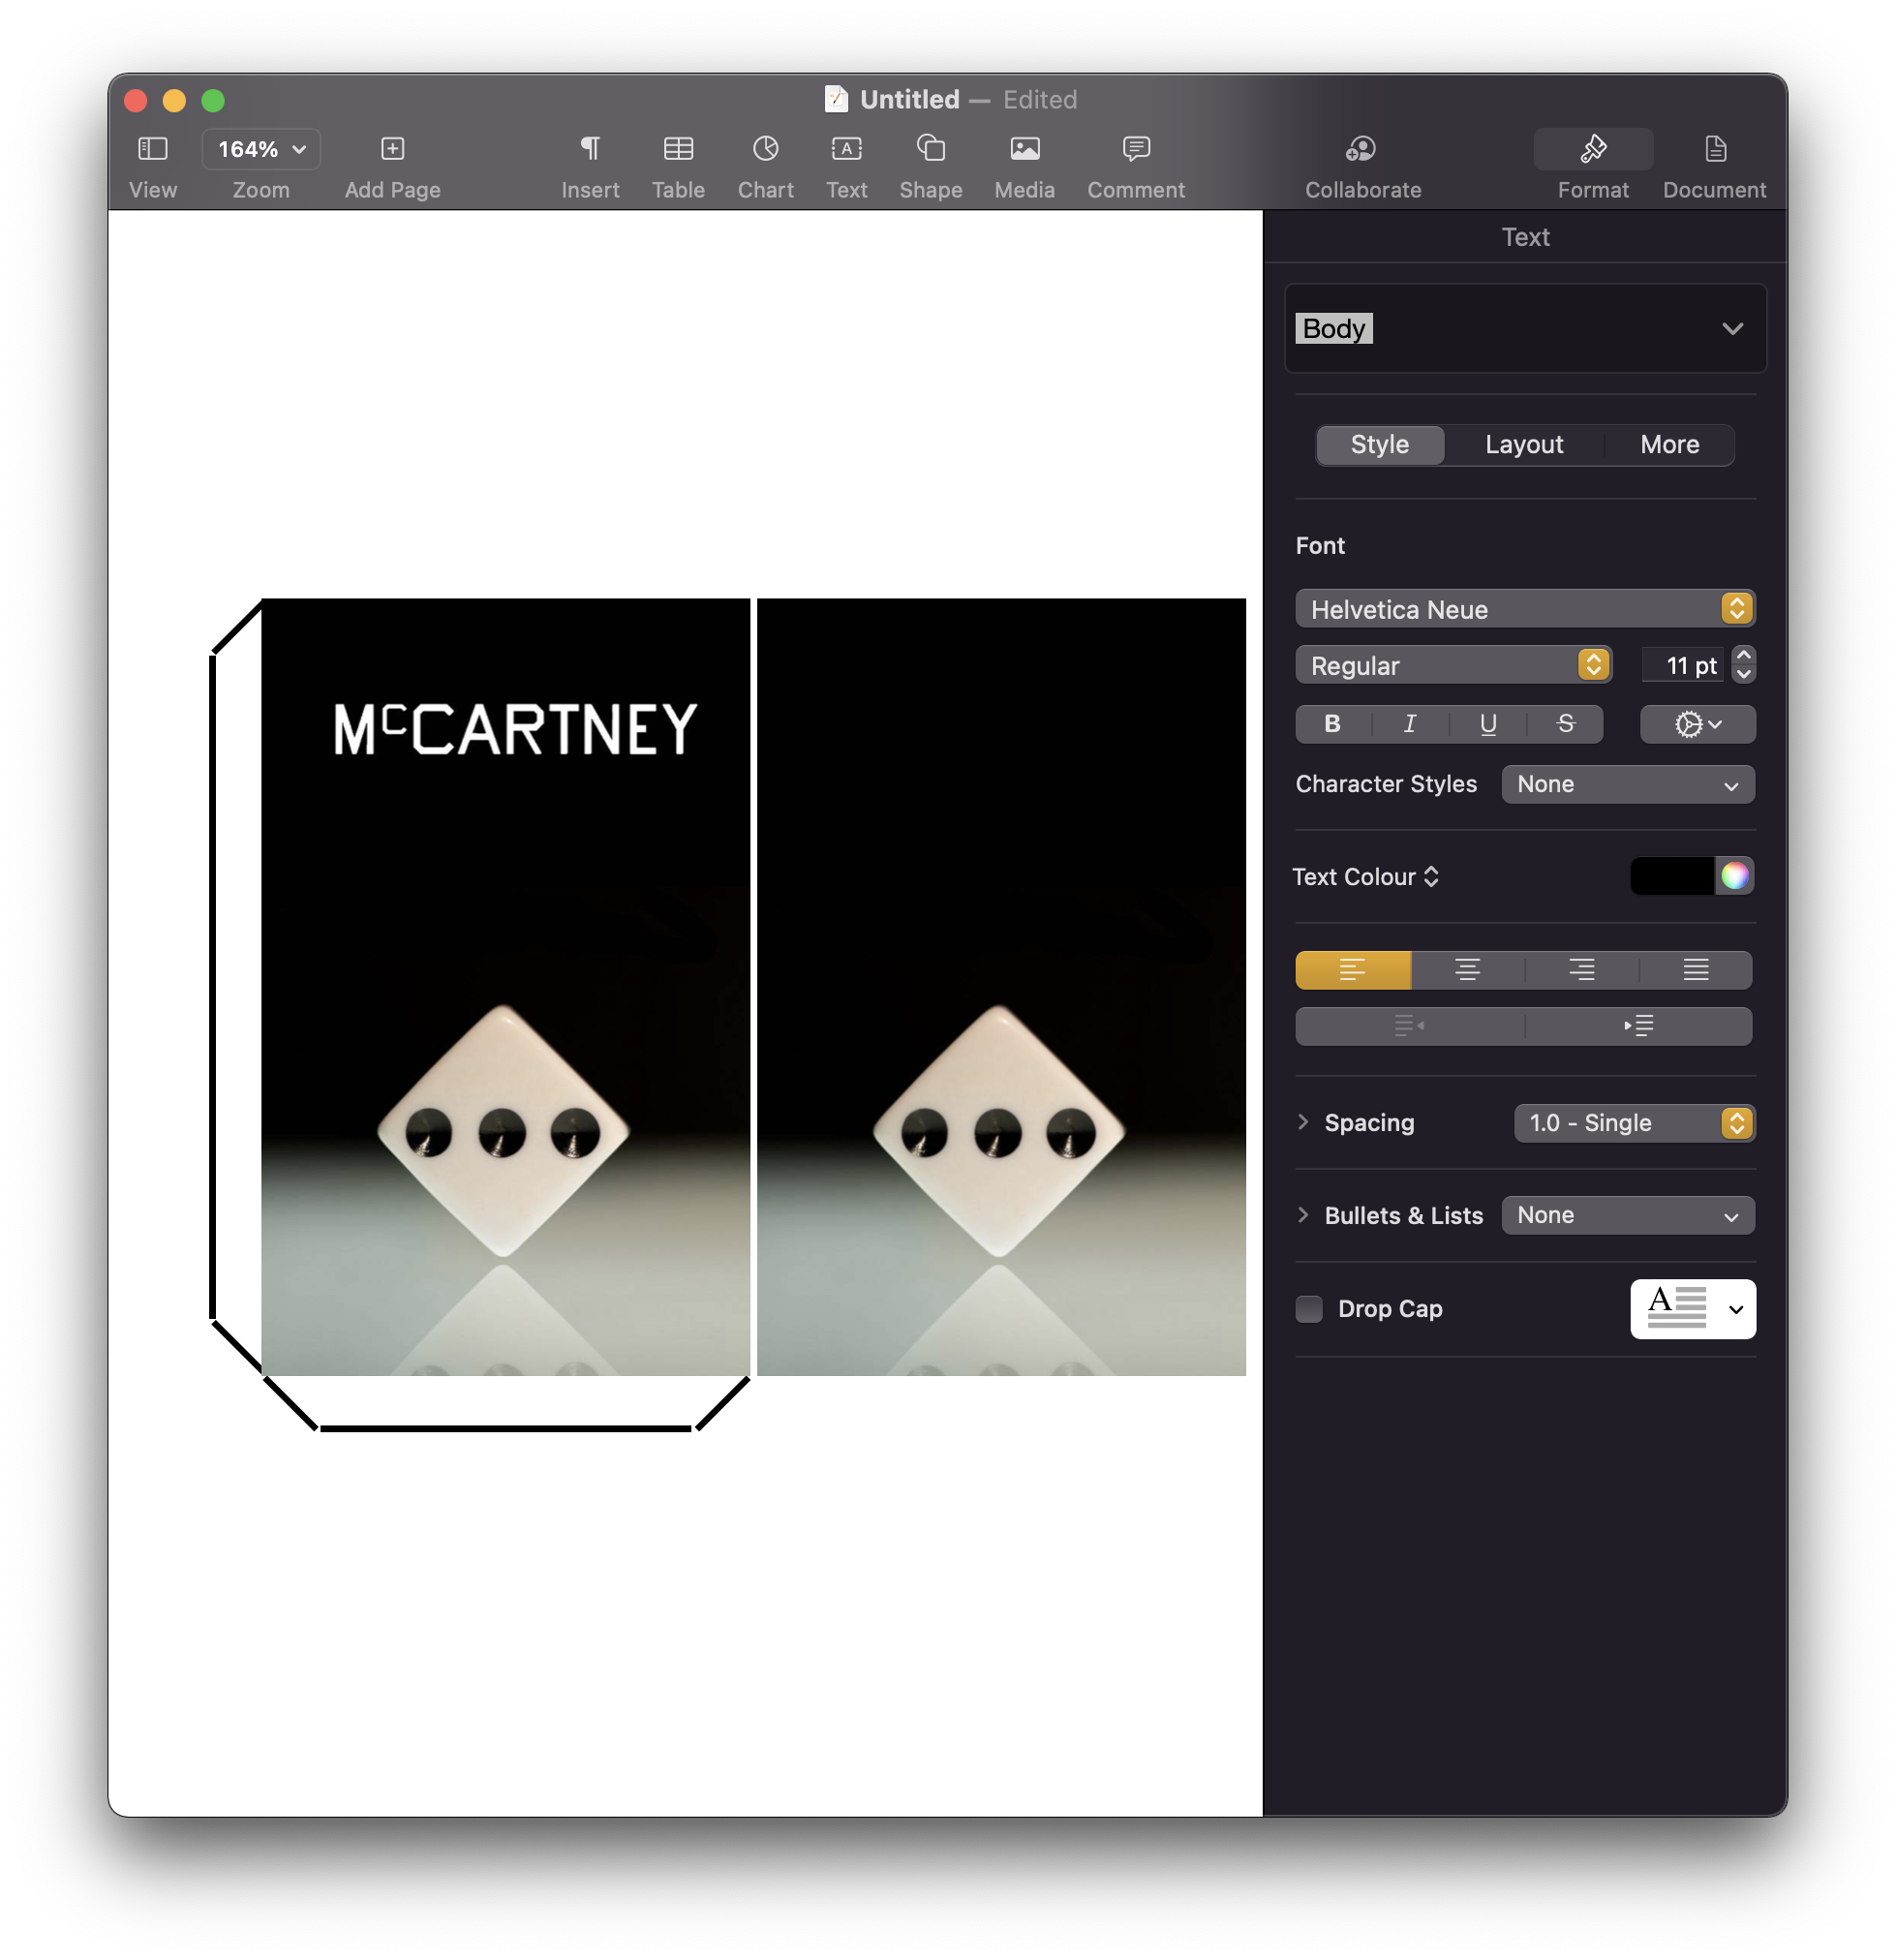Screen dimensions: 1896x1960
Task: Justify the text
Action: [x=1695, y=970]
